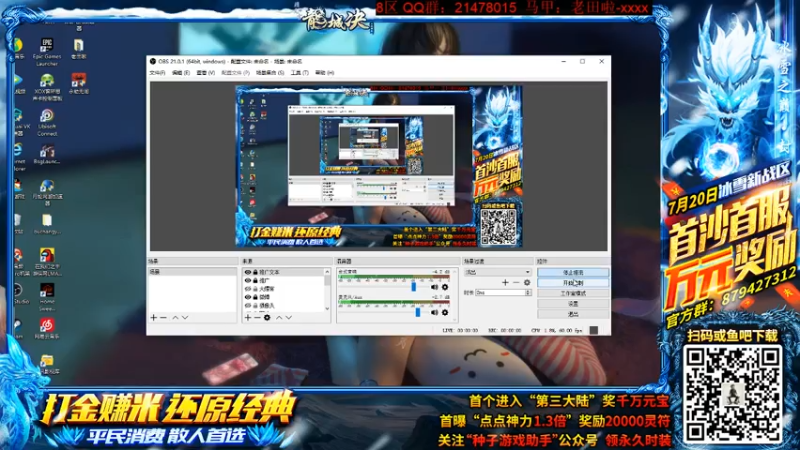Remove the source with the Sources panel minus icon
The height and width of the screenshot is (450, 800).
[x=257, y=317]
